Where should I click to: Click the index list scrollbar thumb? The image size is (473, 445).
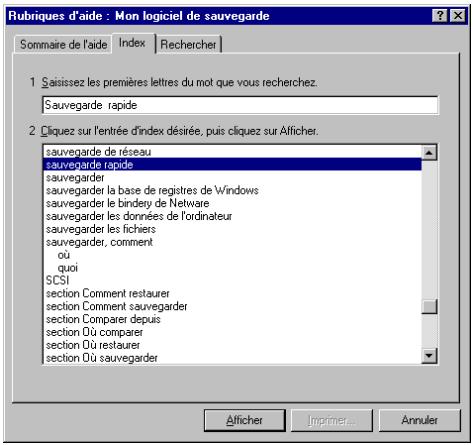click(x=429, y=307)
